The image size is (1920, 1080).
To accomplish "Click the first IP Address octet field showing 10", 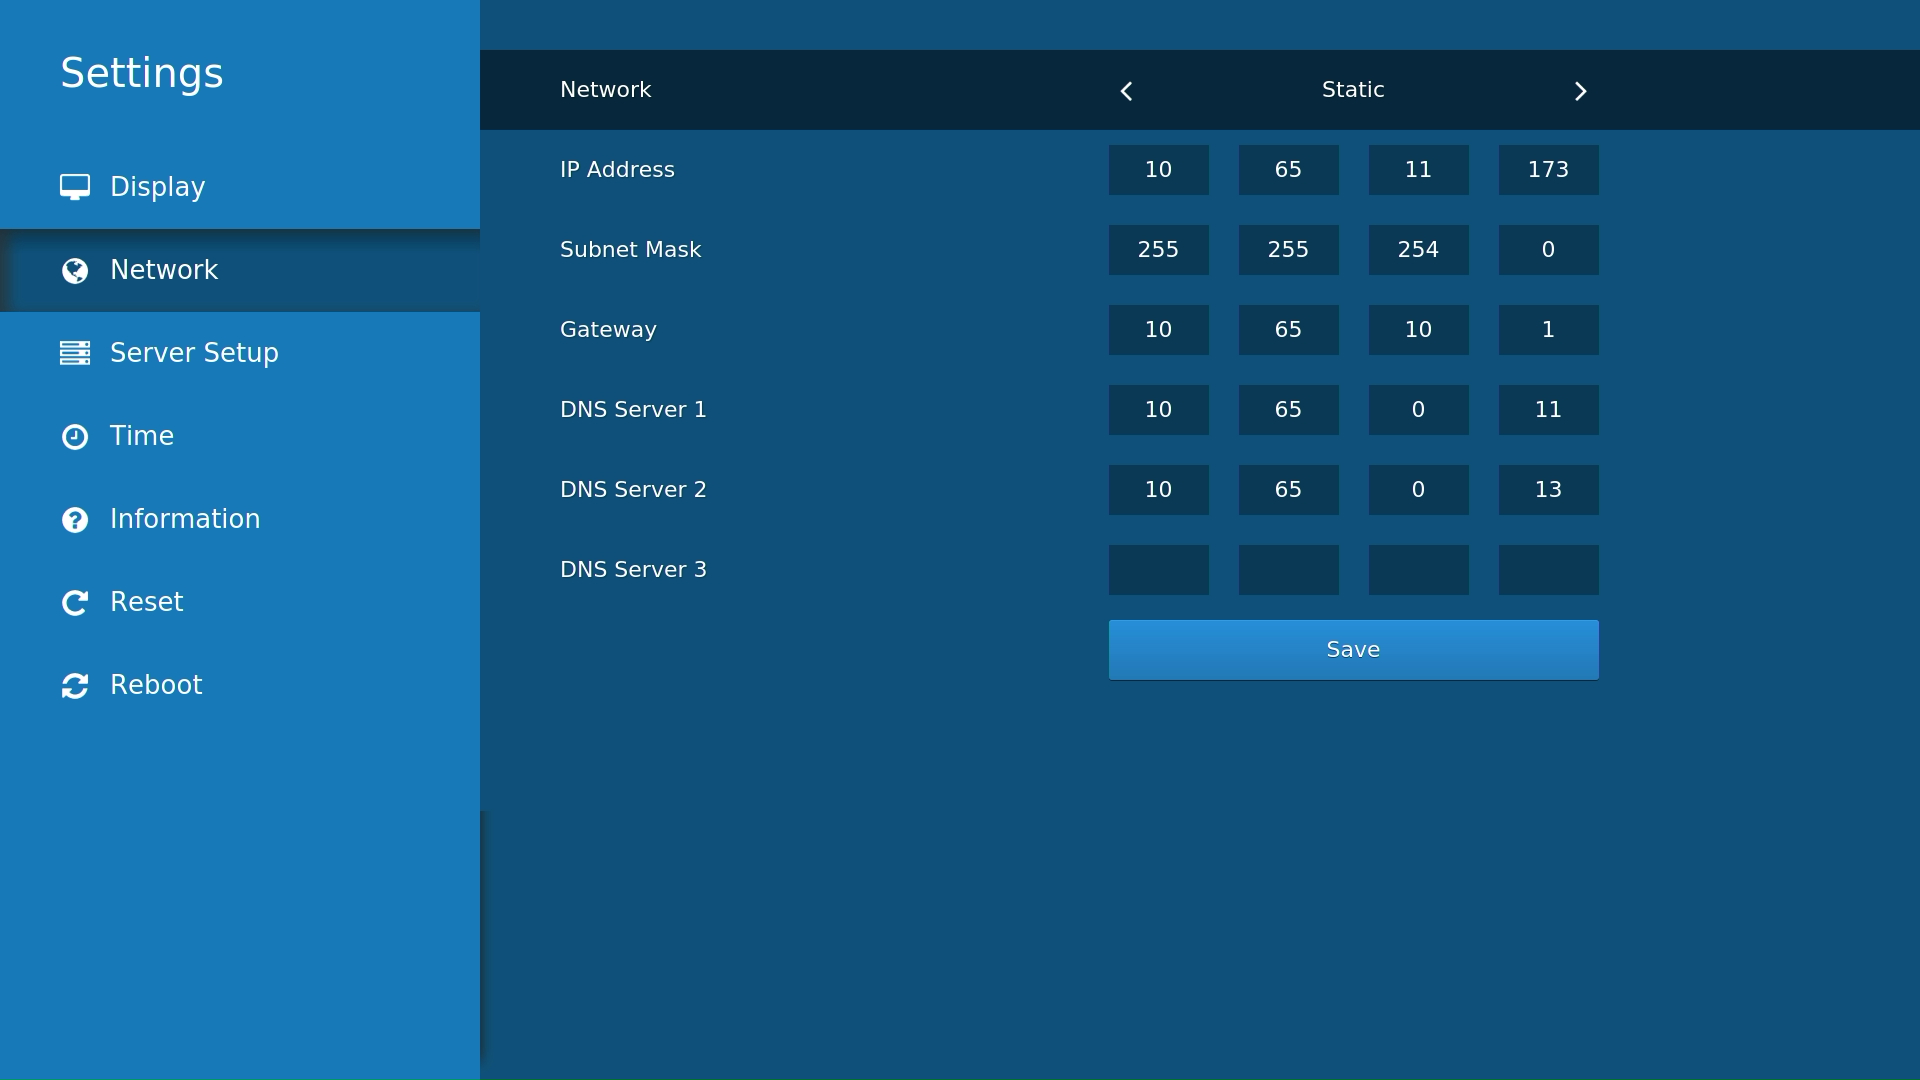I will pyautogui.click(x=1158, y=170).
